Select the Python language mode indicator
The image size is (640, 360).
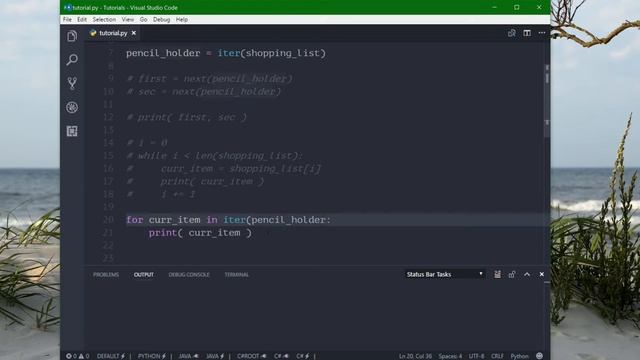click(520, 356)
